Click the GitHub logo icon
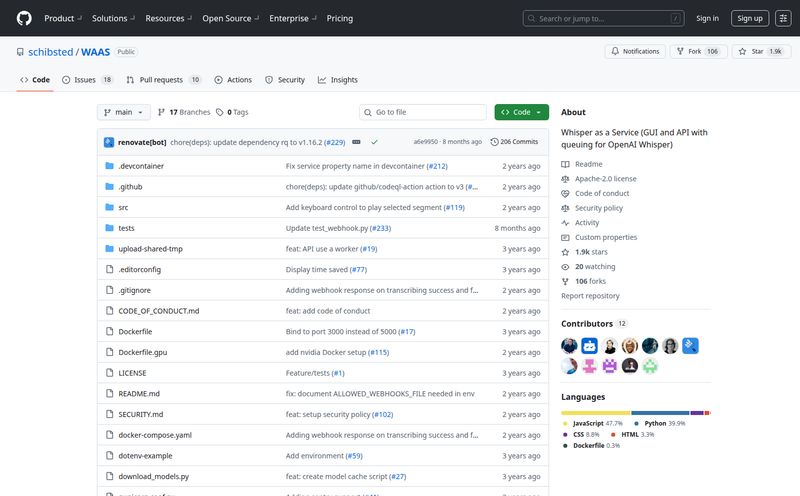The image size is (800, 496). [24, 18]
